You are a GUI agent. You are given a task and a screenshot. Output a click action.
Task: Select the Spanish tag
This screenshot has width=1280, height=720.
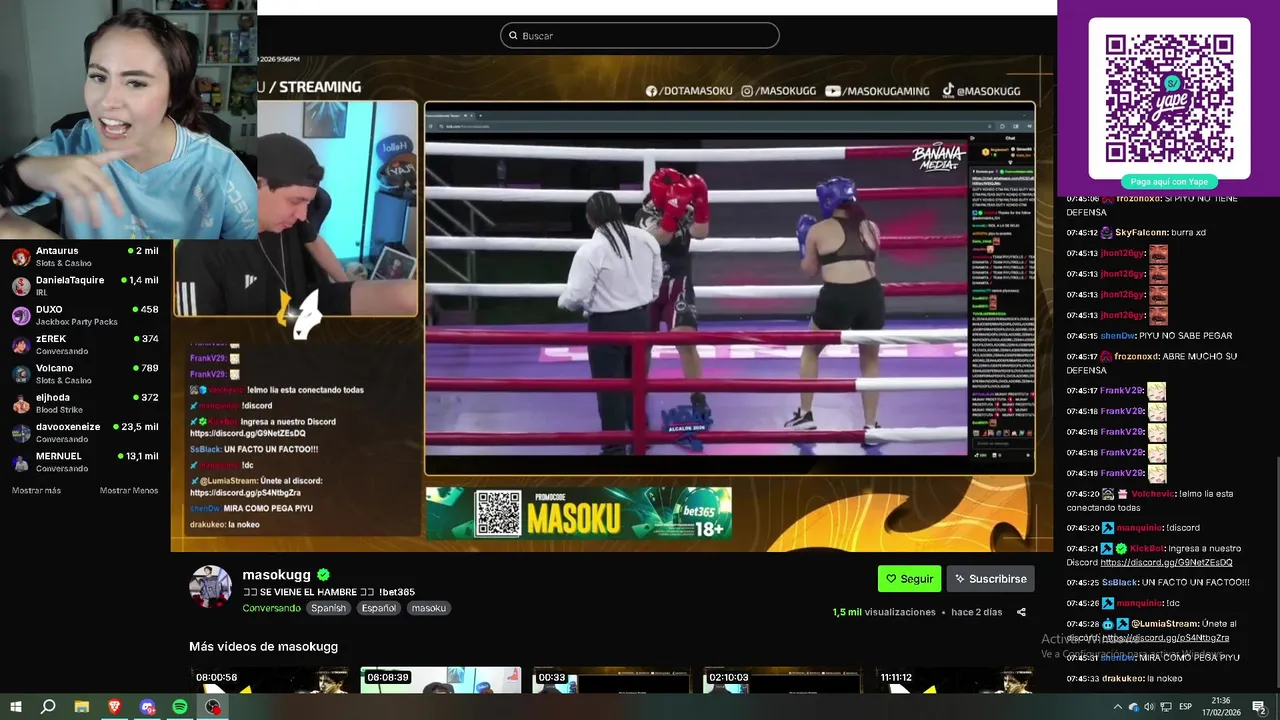pos(328,608)
